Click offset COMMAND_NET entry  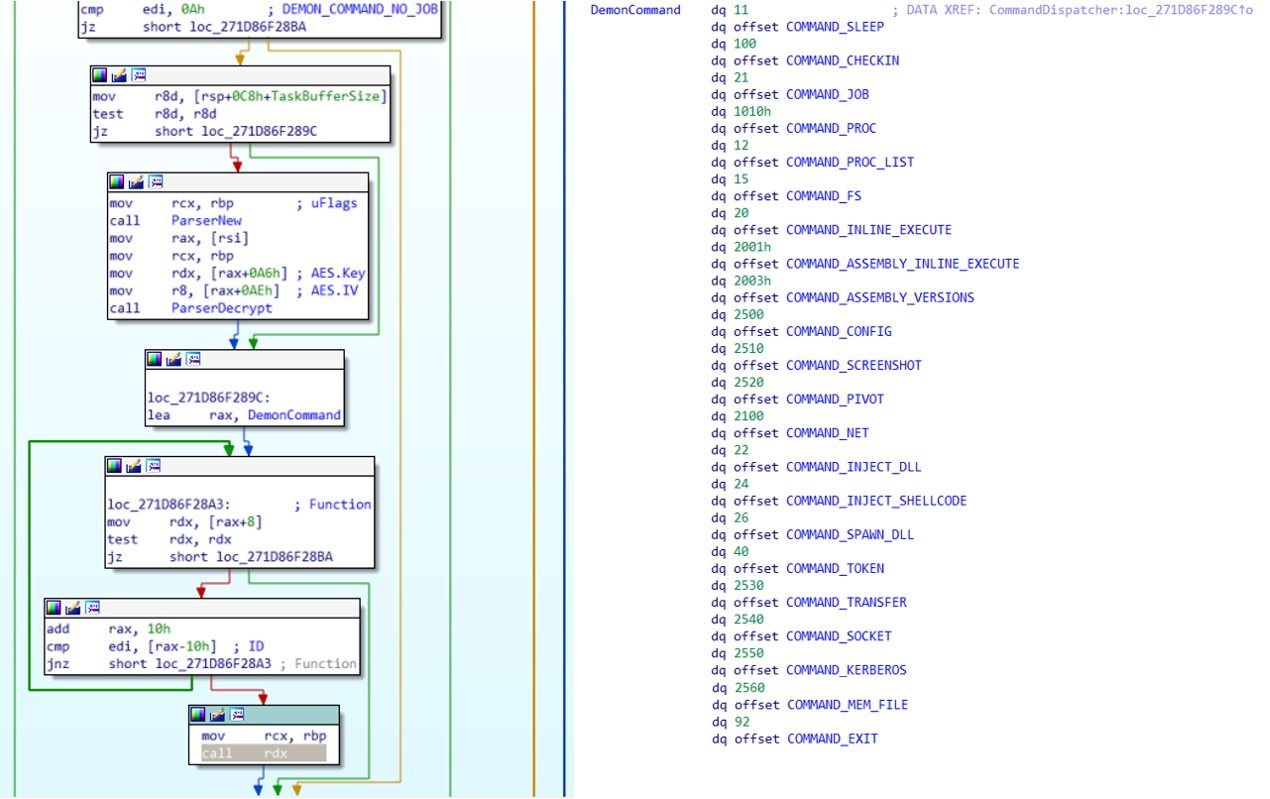tap(790, 433)
